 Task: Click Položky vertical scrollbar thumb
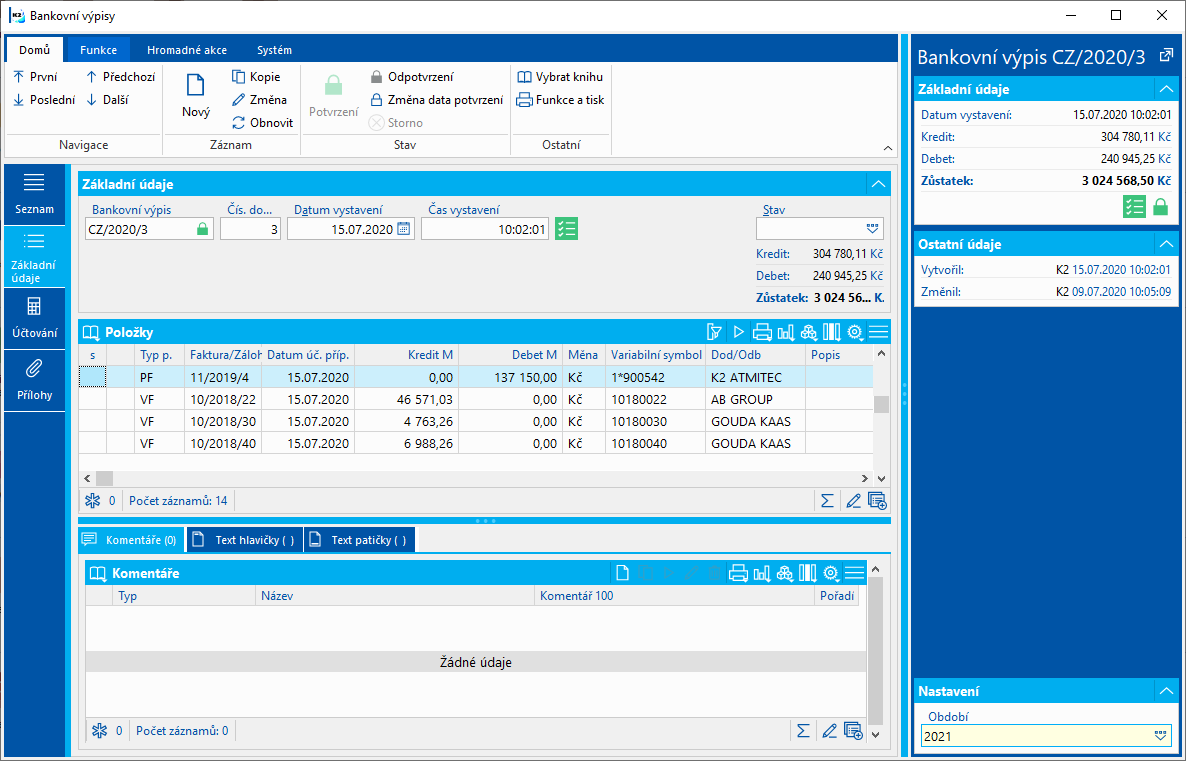881,404
